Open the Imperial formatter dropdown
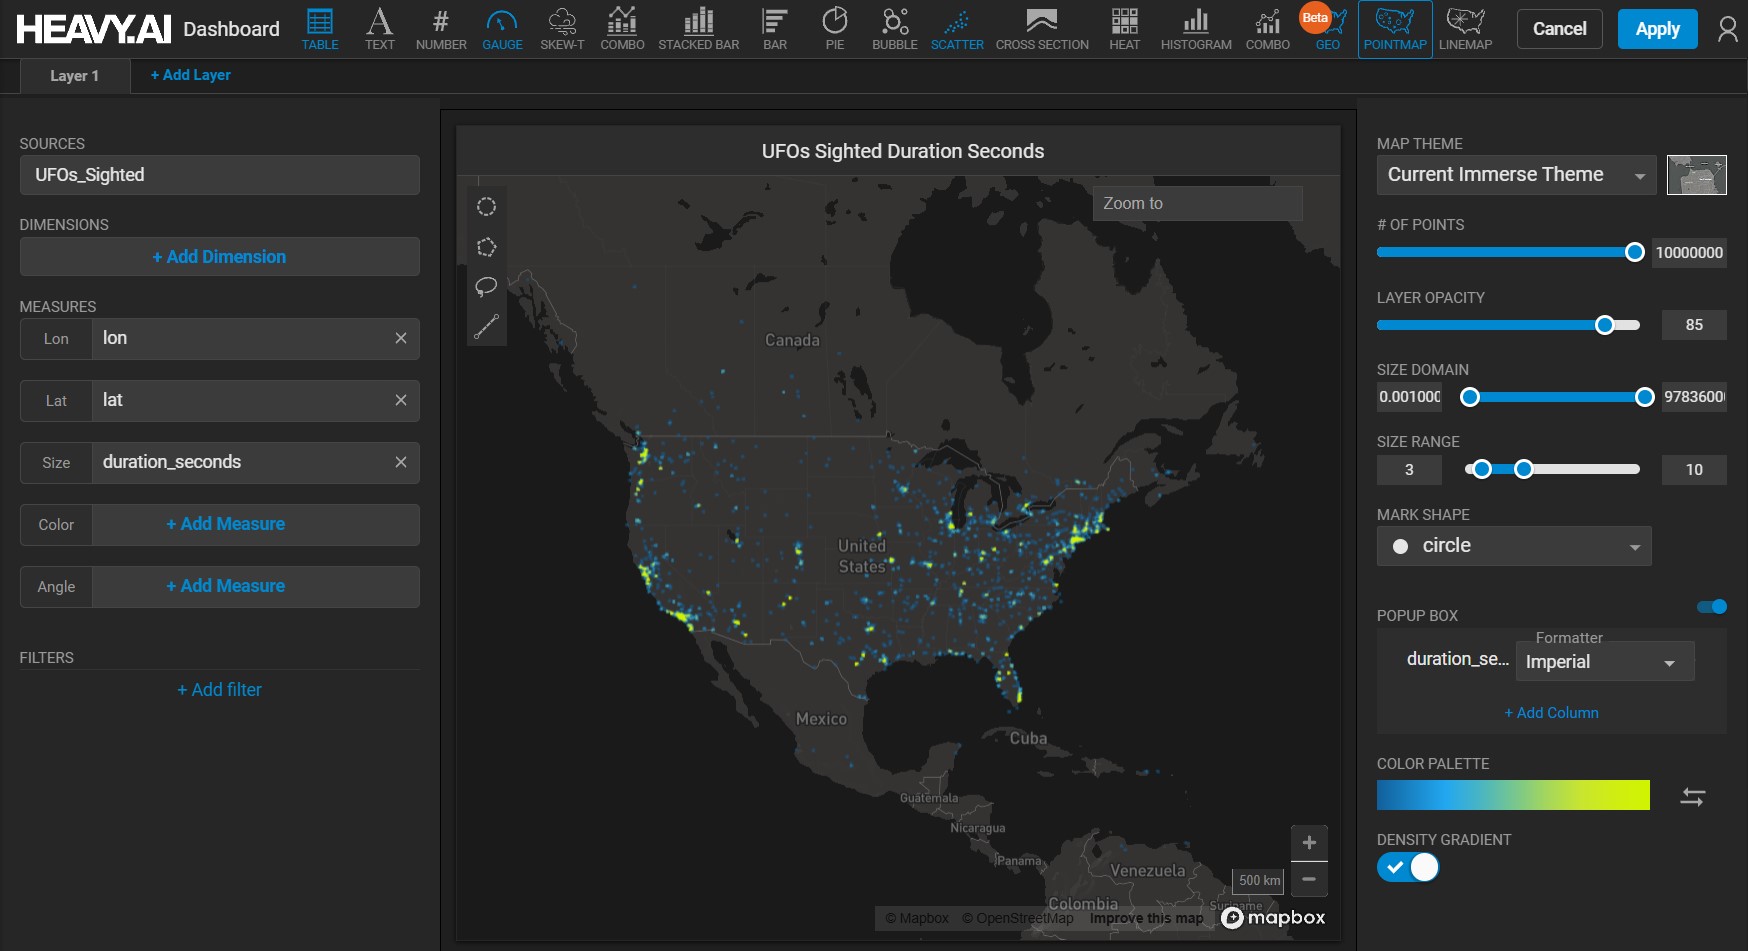 (x=1603, y=662)
